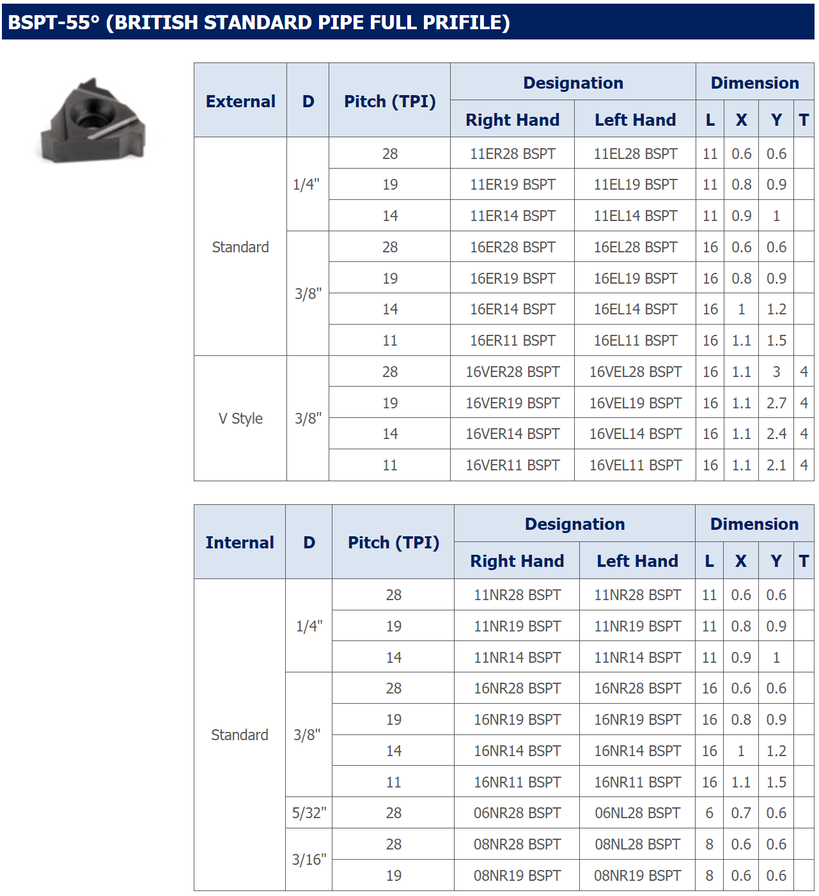Click the 5/32" diameter cell
The width and height of the screenshot is (819, 896).
coord(309,813)
